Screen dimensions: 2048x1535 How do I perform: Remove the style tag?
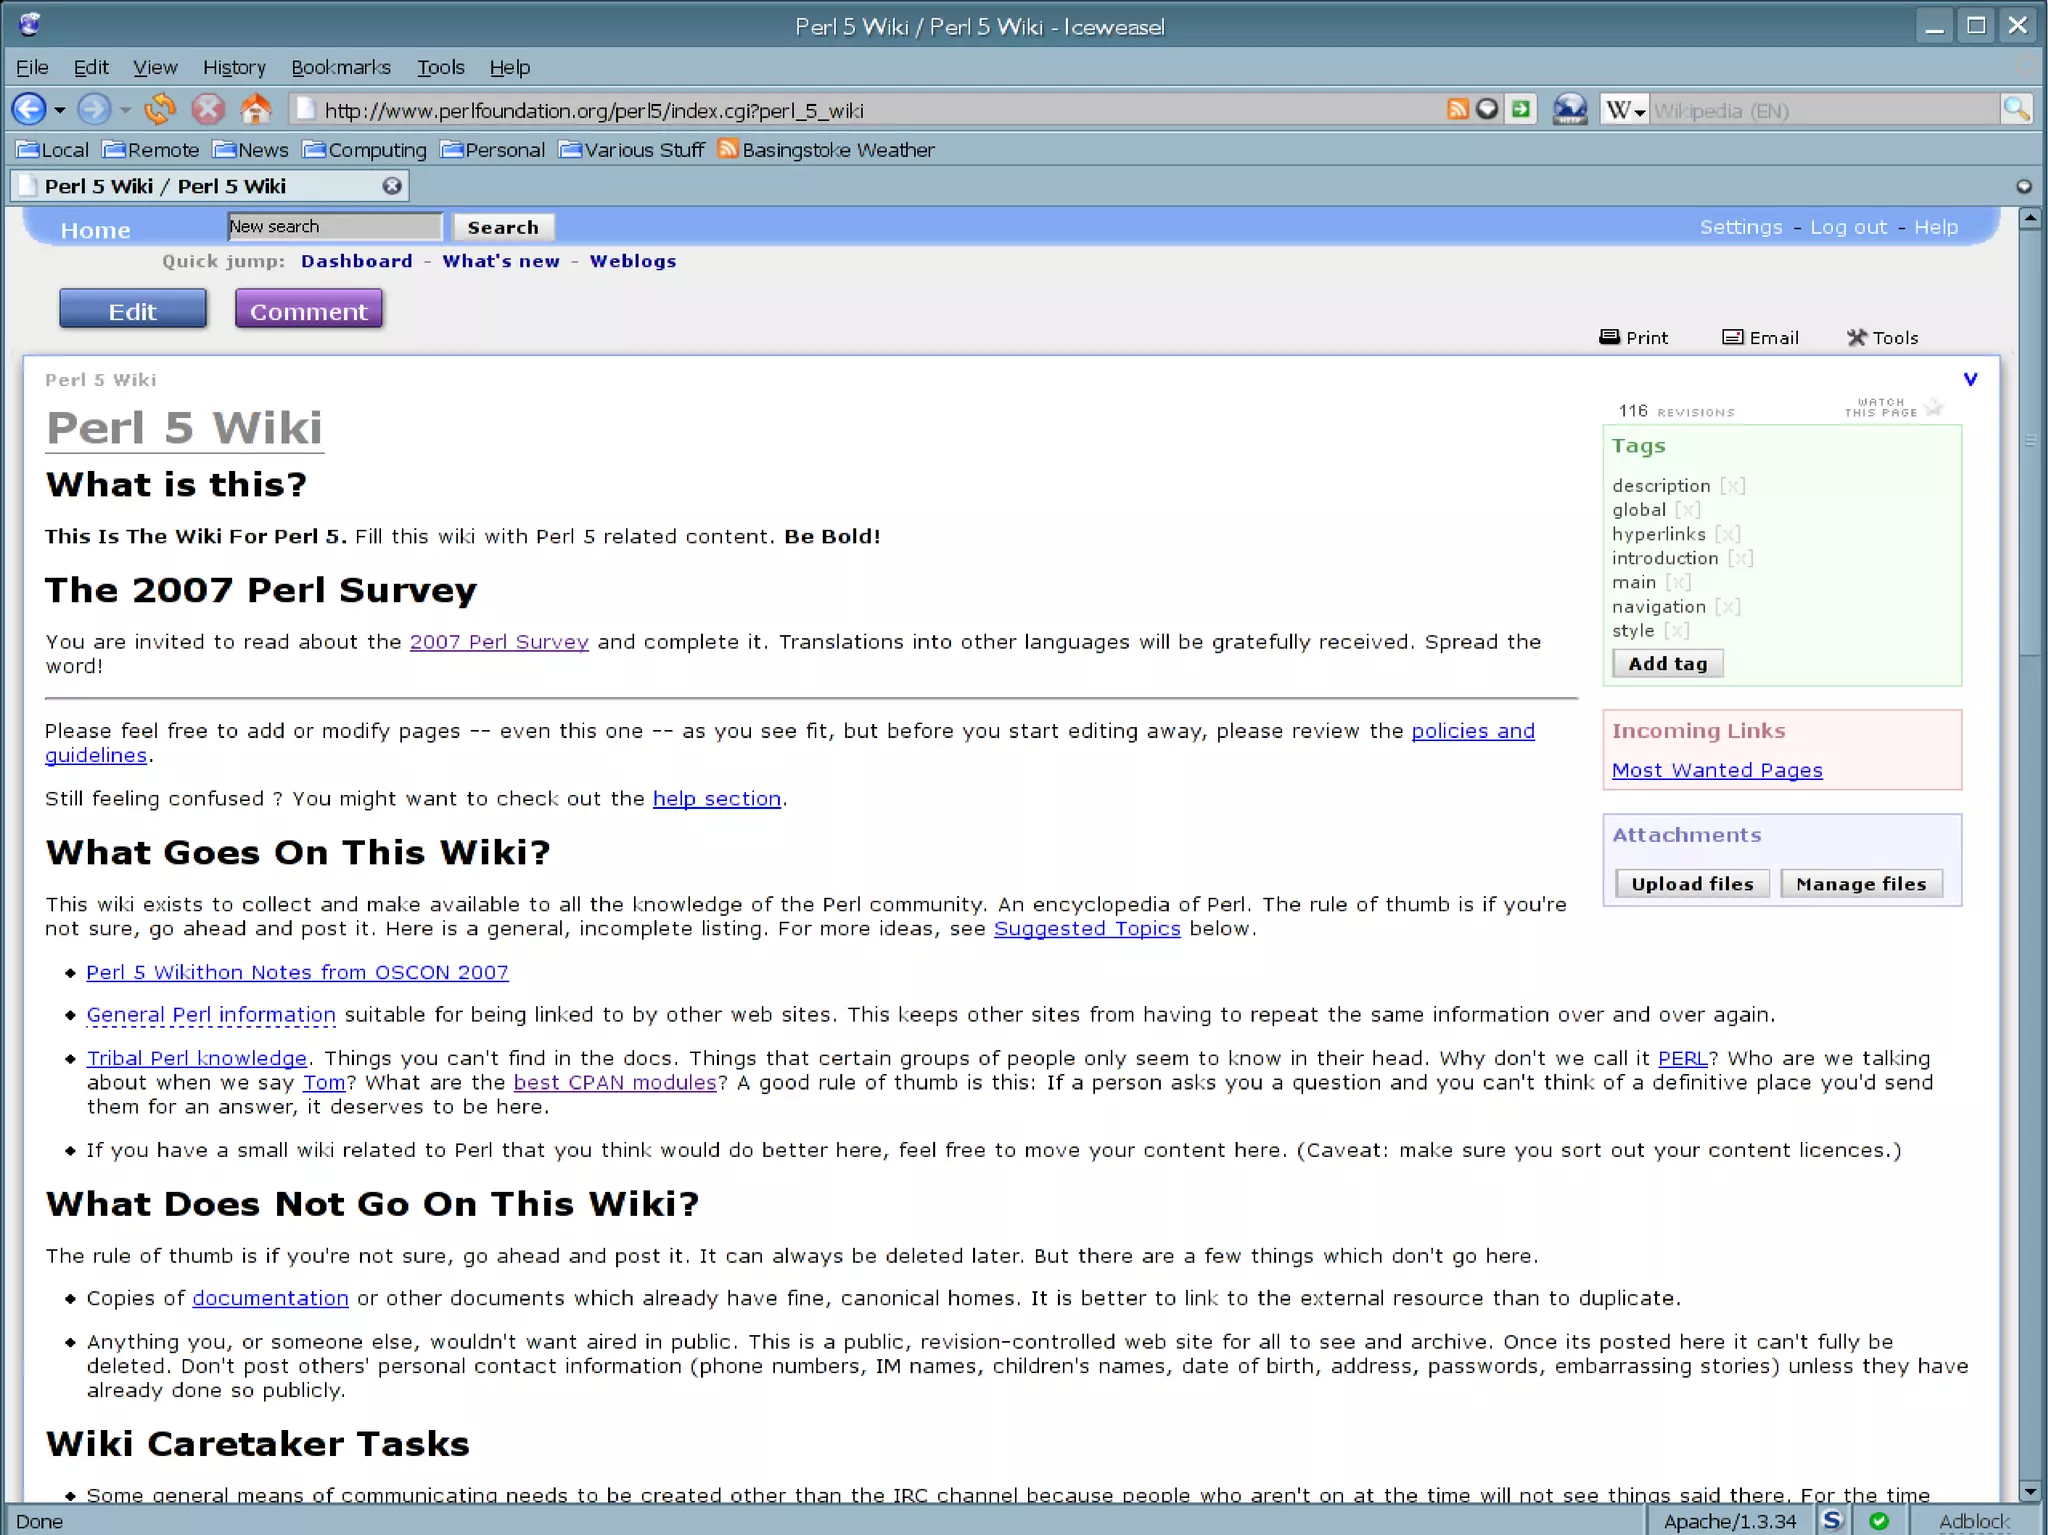click(x=1677, y=630)
